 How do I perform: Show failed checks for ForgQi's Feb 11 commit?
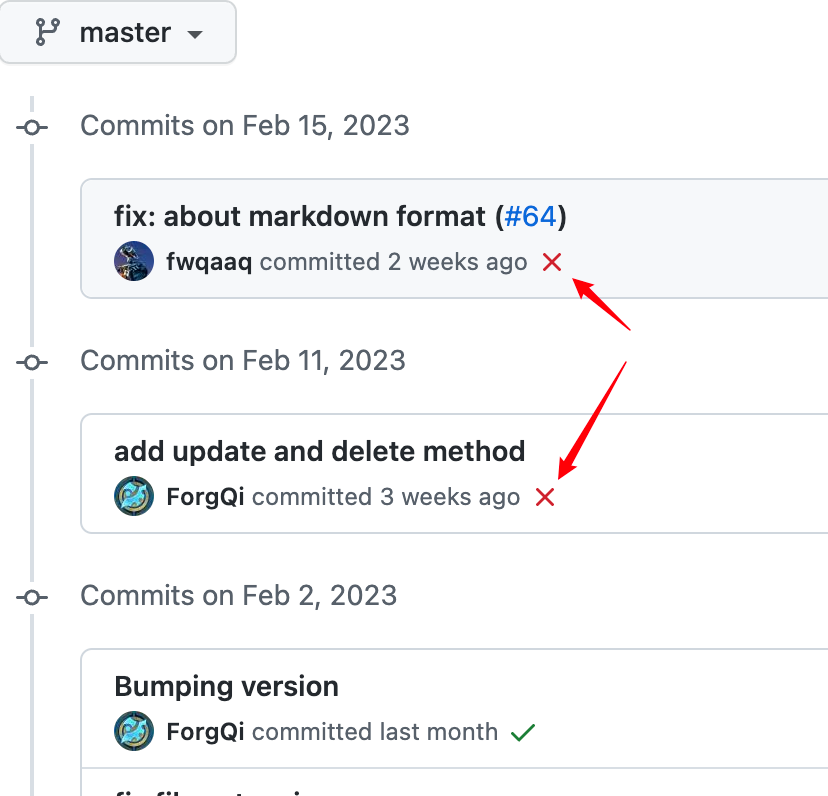coord(545,497)
